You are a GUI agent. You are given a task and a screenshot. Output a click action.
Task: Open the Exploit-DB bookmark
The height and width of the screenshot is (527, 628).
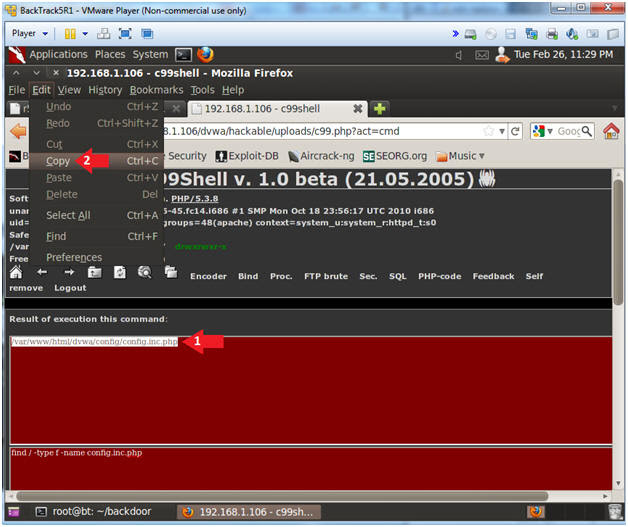tap(247, 156)
